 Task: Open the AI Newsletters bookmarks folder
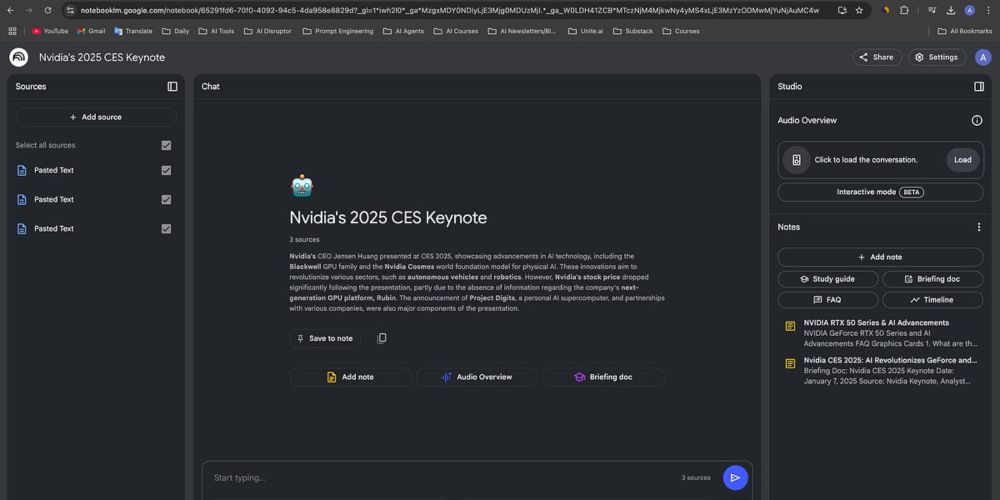[x=522, y=31]
